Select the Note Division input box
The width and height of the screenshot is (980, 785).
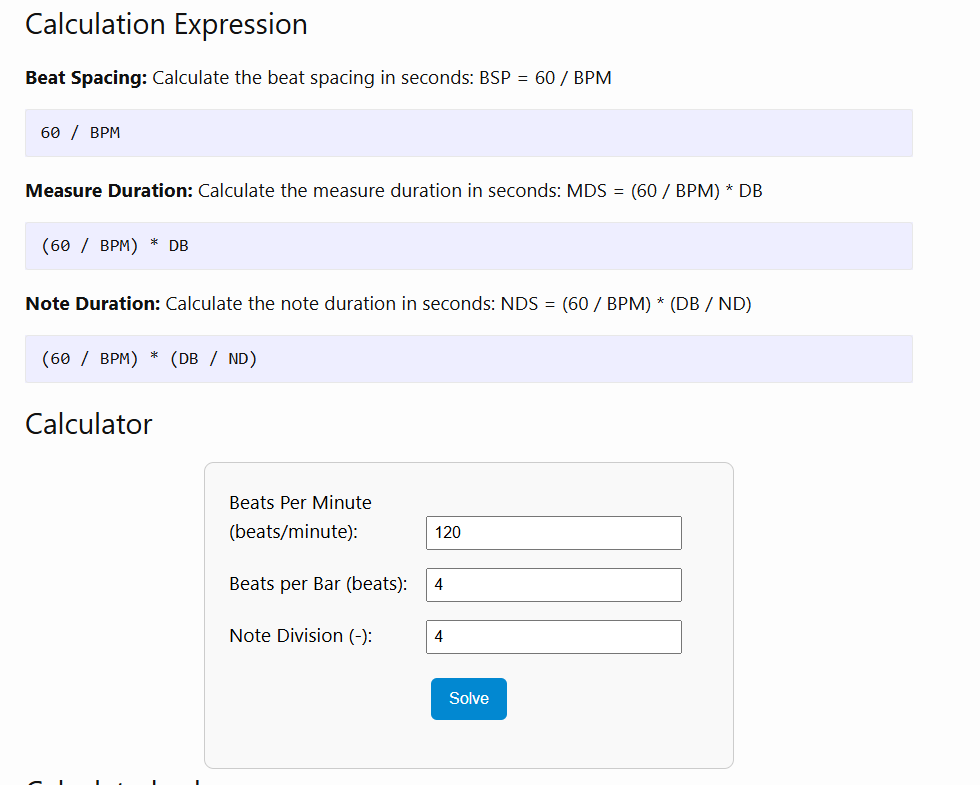click(x=553, y=637)
